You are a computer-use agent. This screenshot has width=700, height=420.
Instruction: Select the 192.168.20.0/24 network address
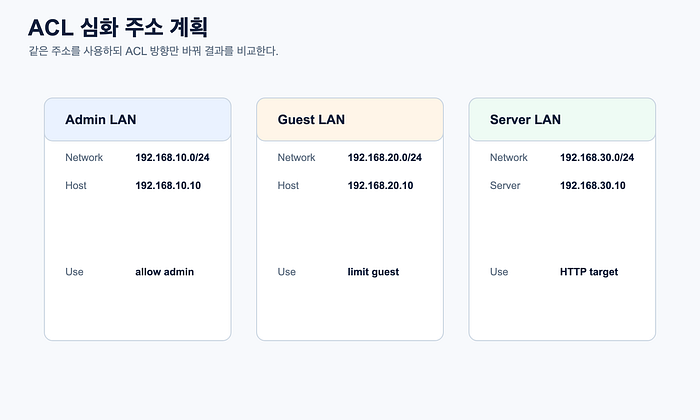[x=385, y=158]
